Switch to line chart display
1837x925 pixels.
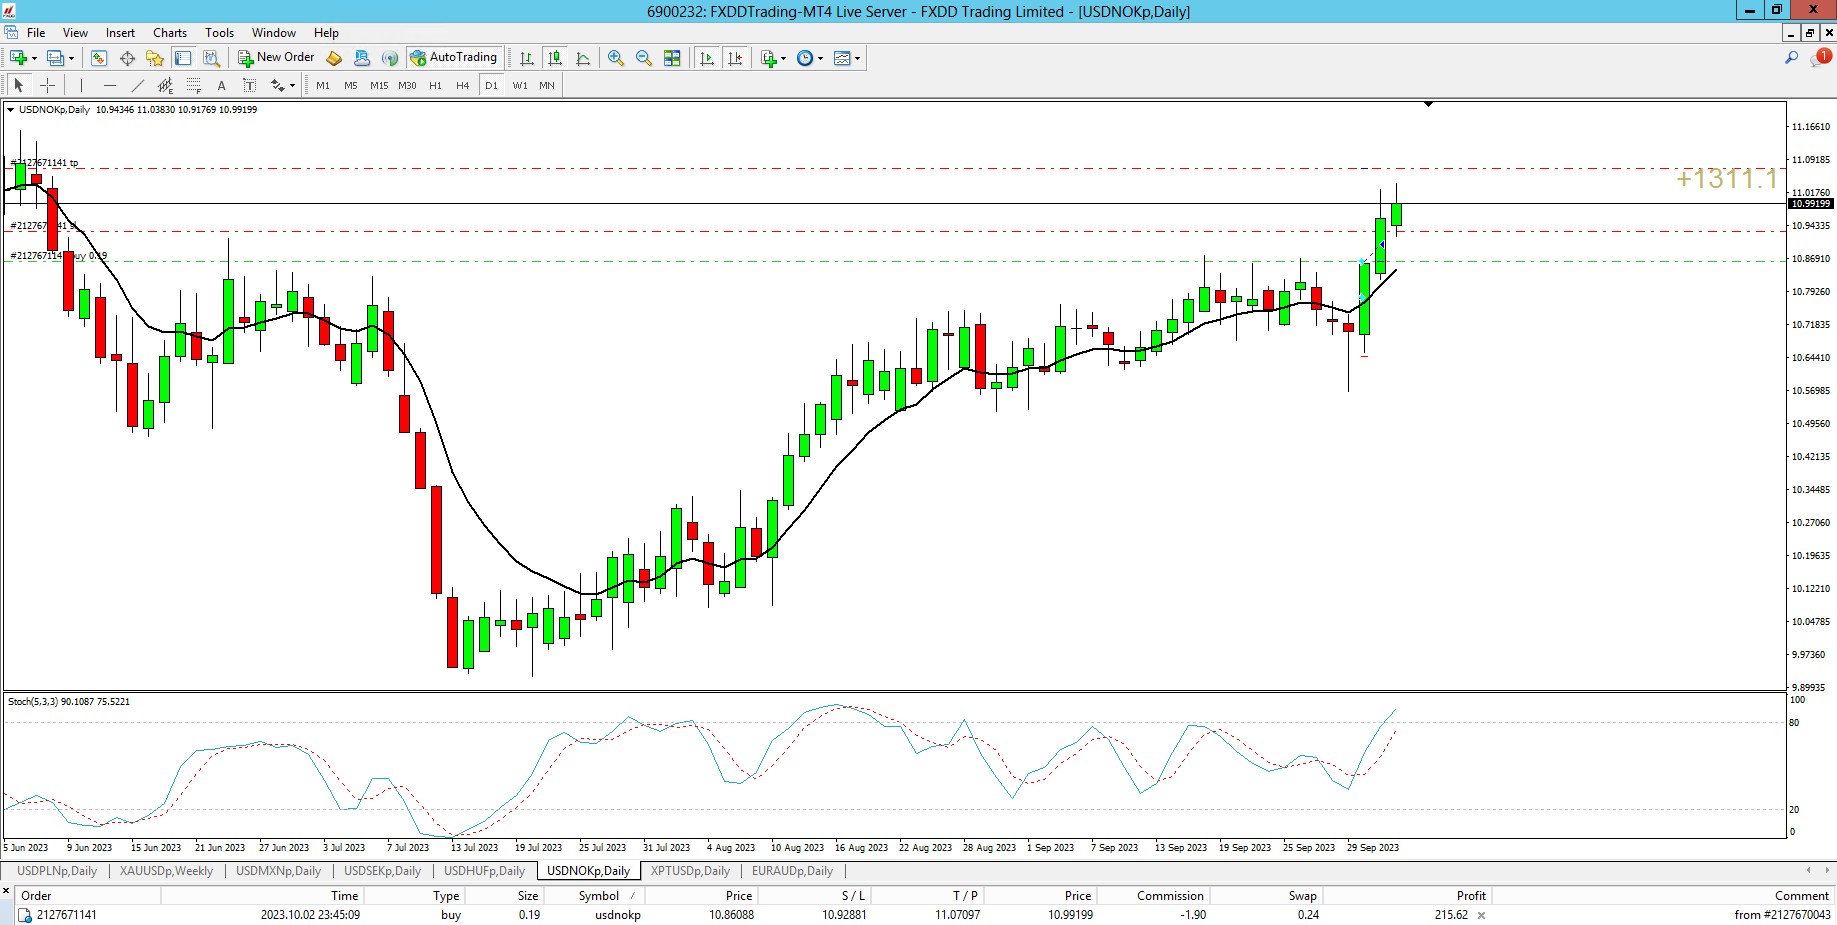tap(583, 58)
